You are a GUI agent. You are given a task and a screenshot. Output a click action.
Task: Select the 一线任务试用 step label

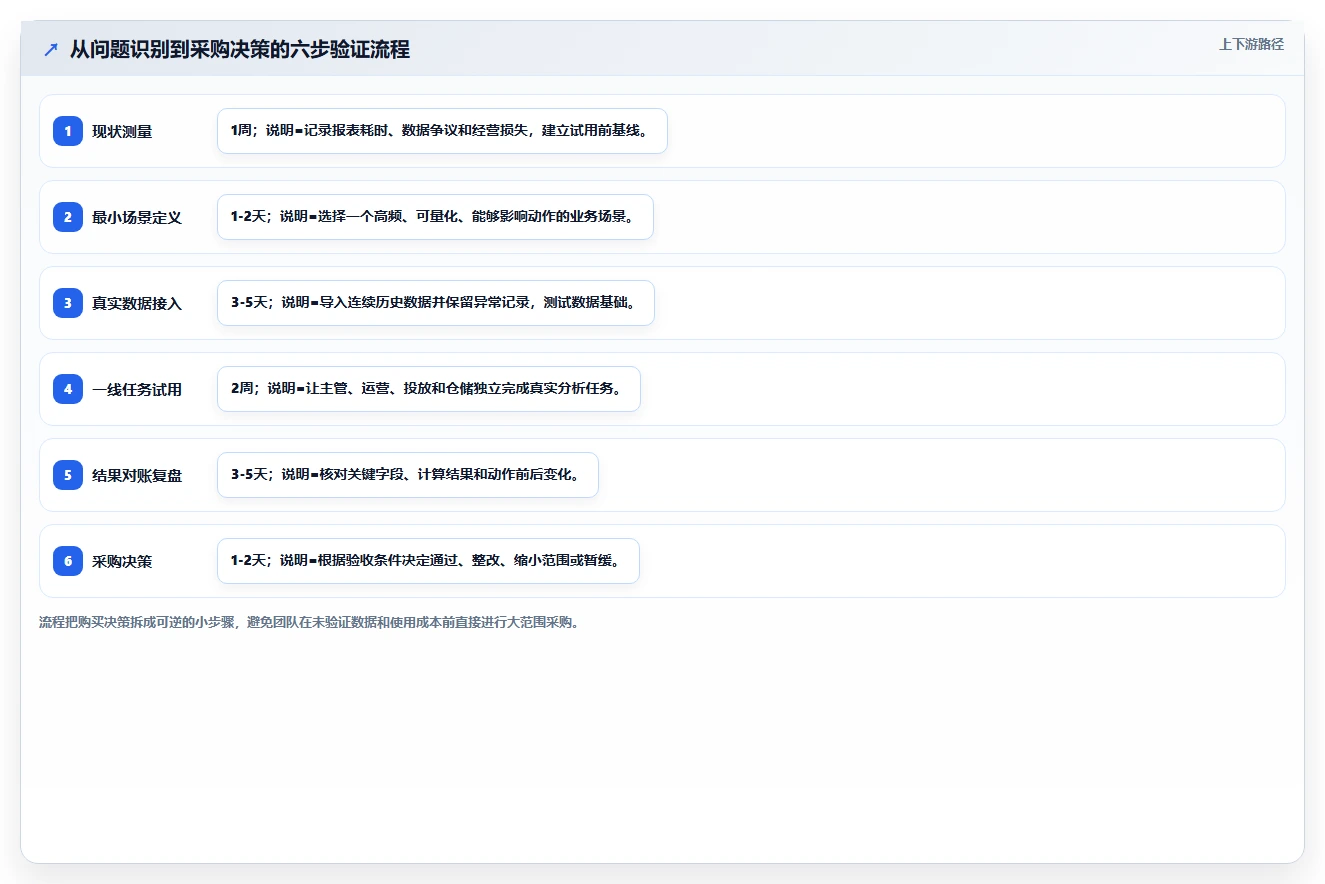coord(137,389)
